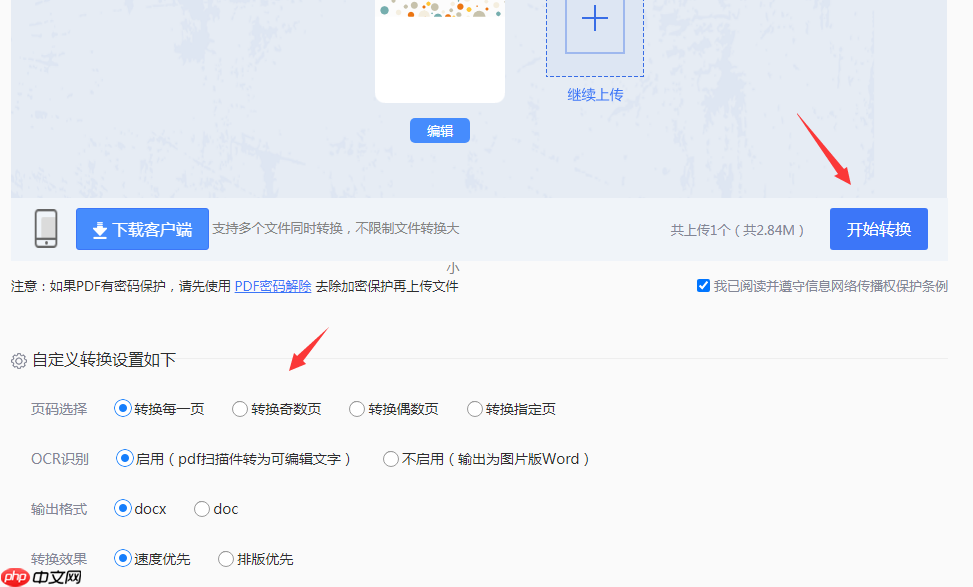Select the 转换每一页 radio option
The height and width of the screenshot is (587, 973).
123,409
